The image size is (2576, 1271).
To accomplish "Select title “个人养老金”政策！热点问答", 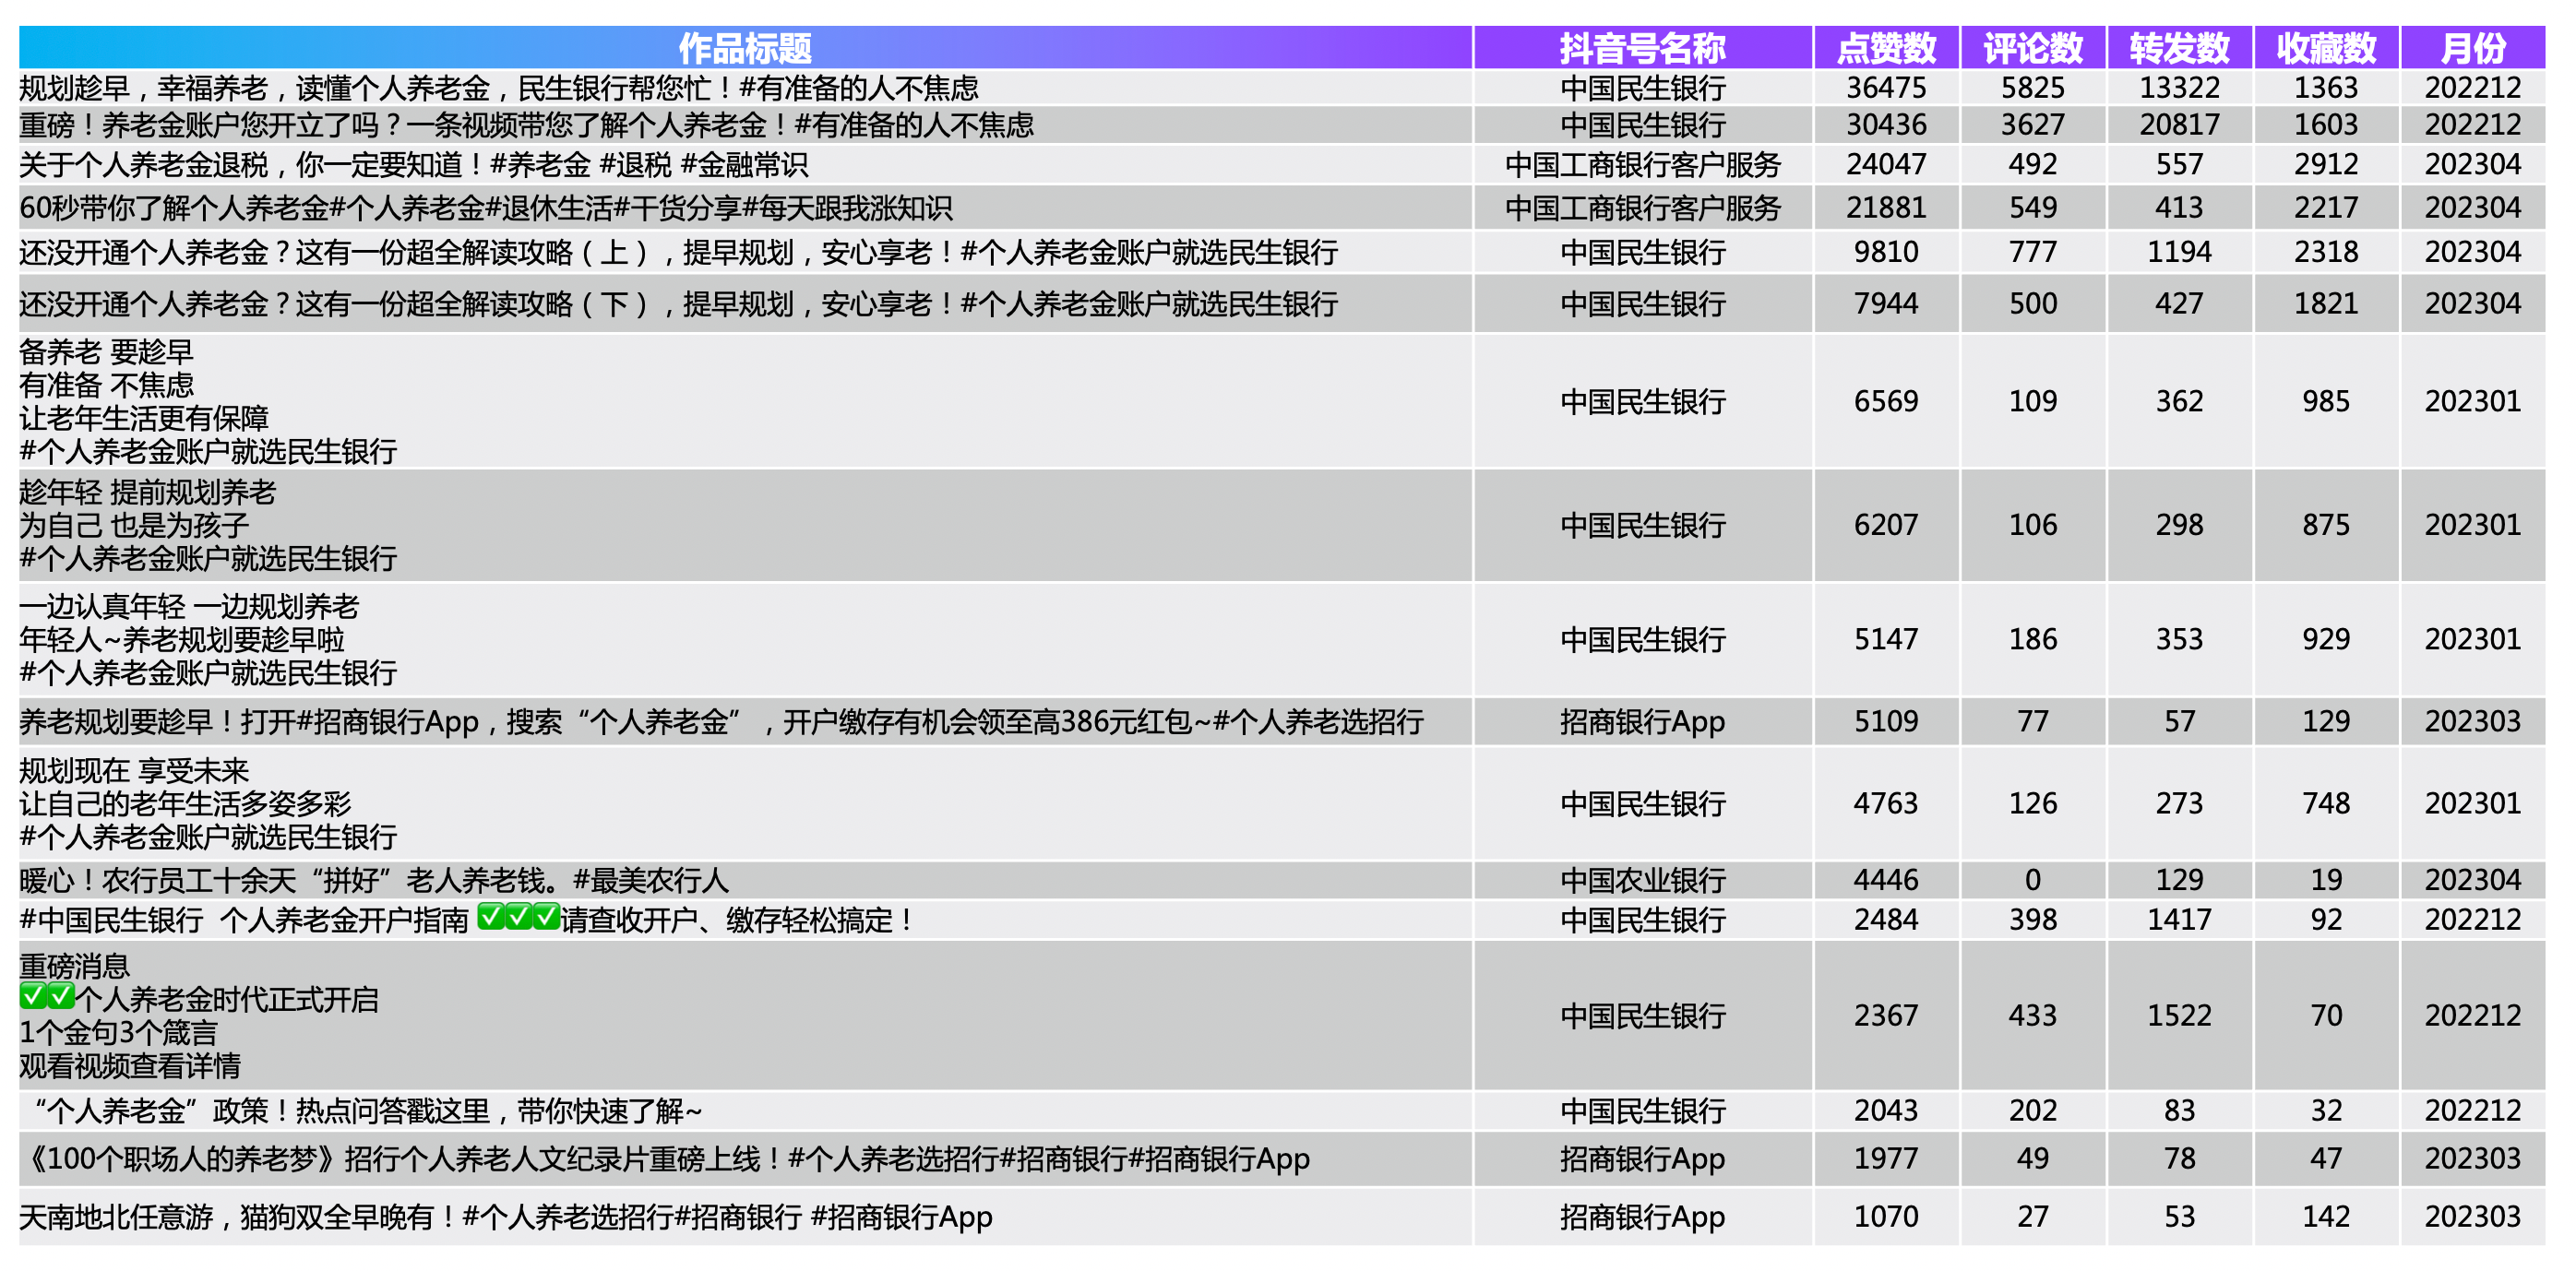I will [x=366, y=1110].
